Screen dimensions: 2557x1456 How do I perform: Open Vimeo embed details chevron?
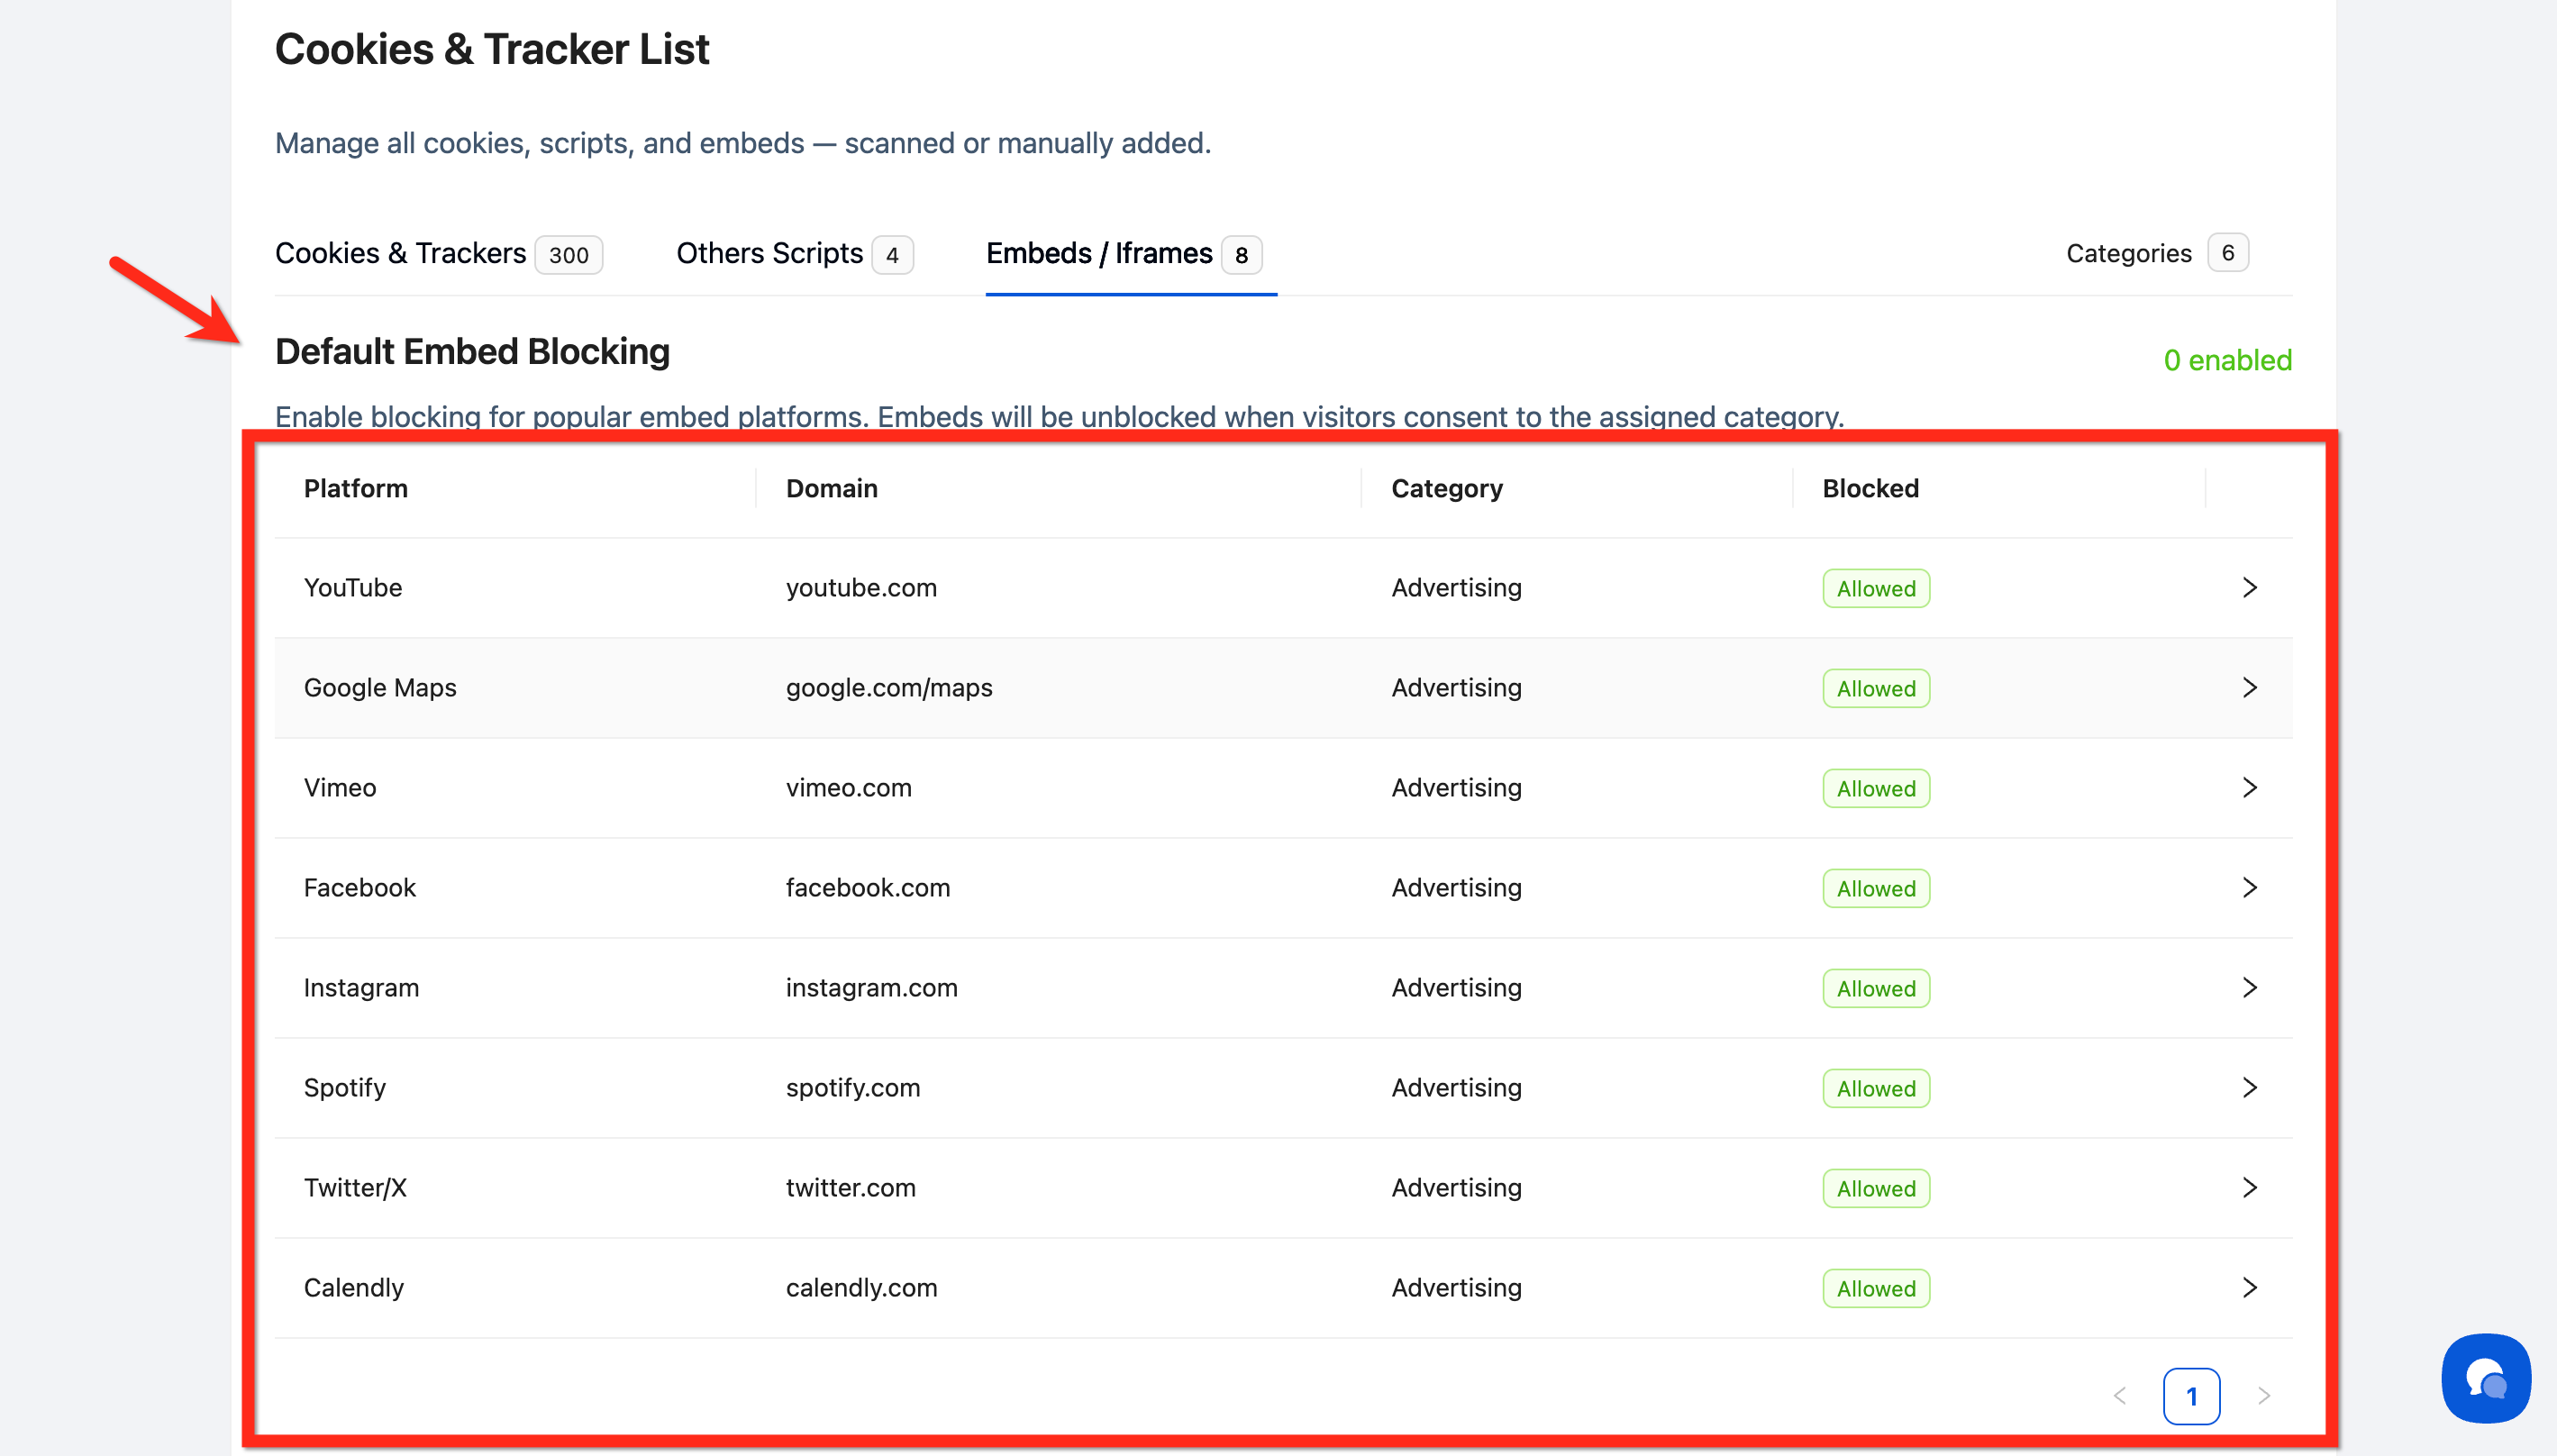point(2249,788)
